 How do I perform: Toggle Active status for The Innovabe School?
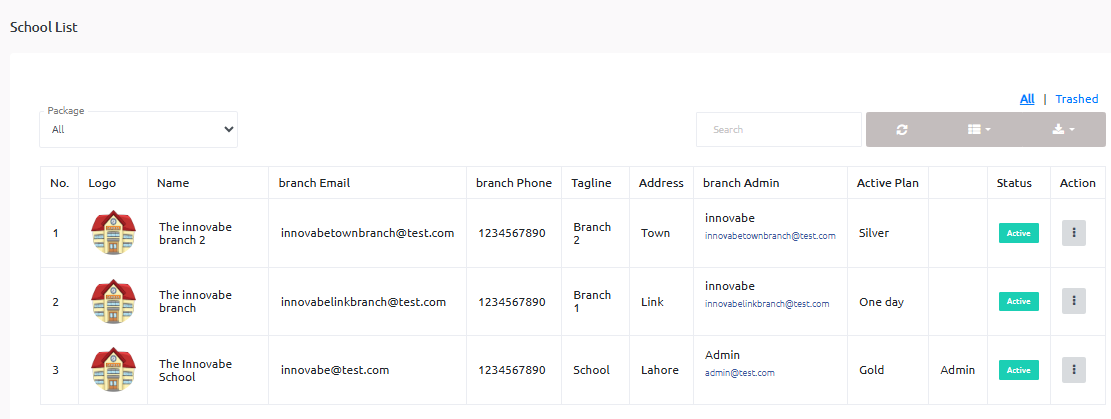(x=1018, y=370)
